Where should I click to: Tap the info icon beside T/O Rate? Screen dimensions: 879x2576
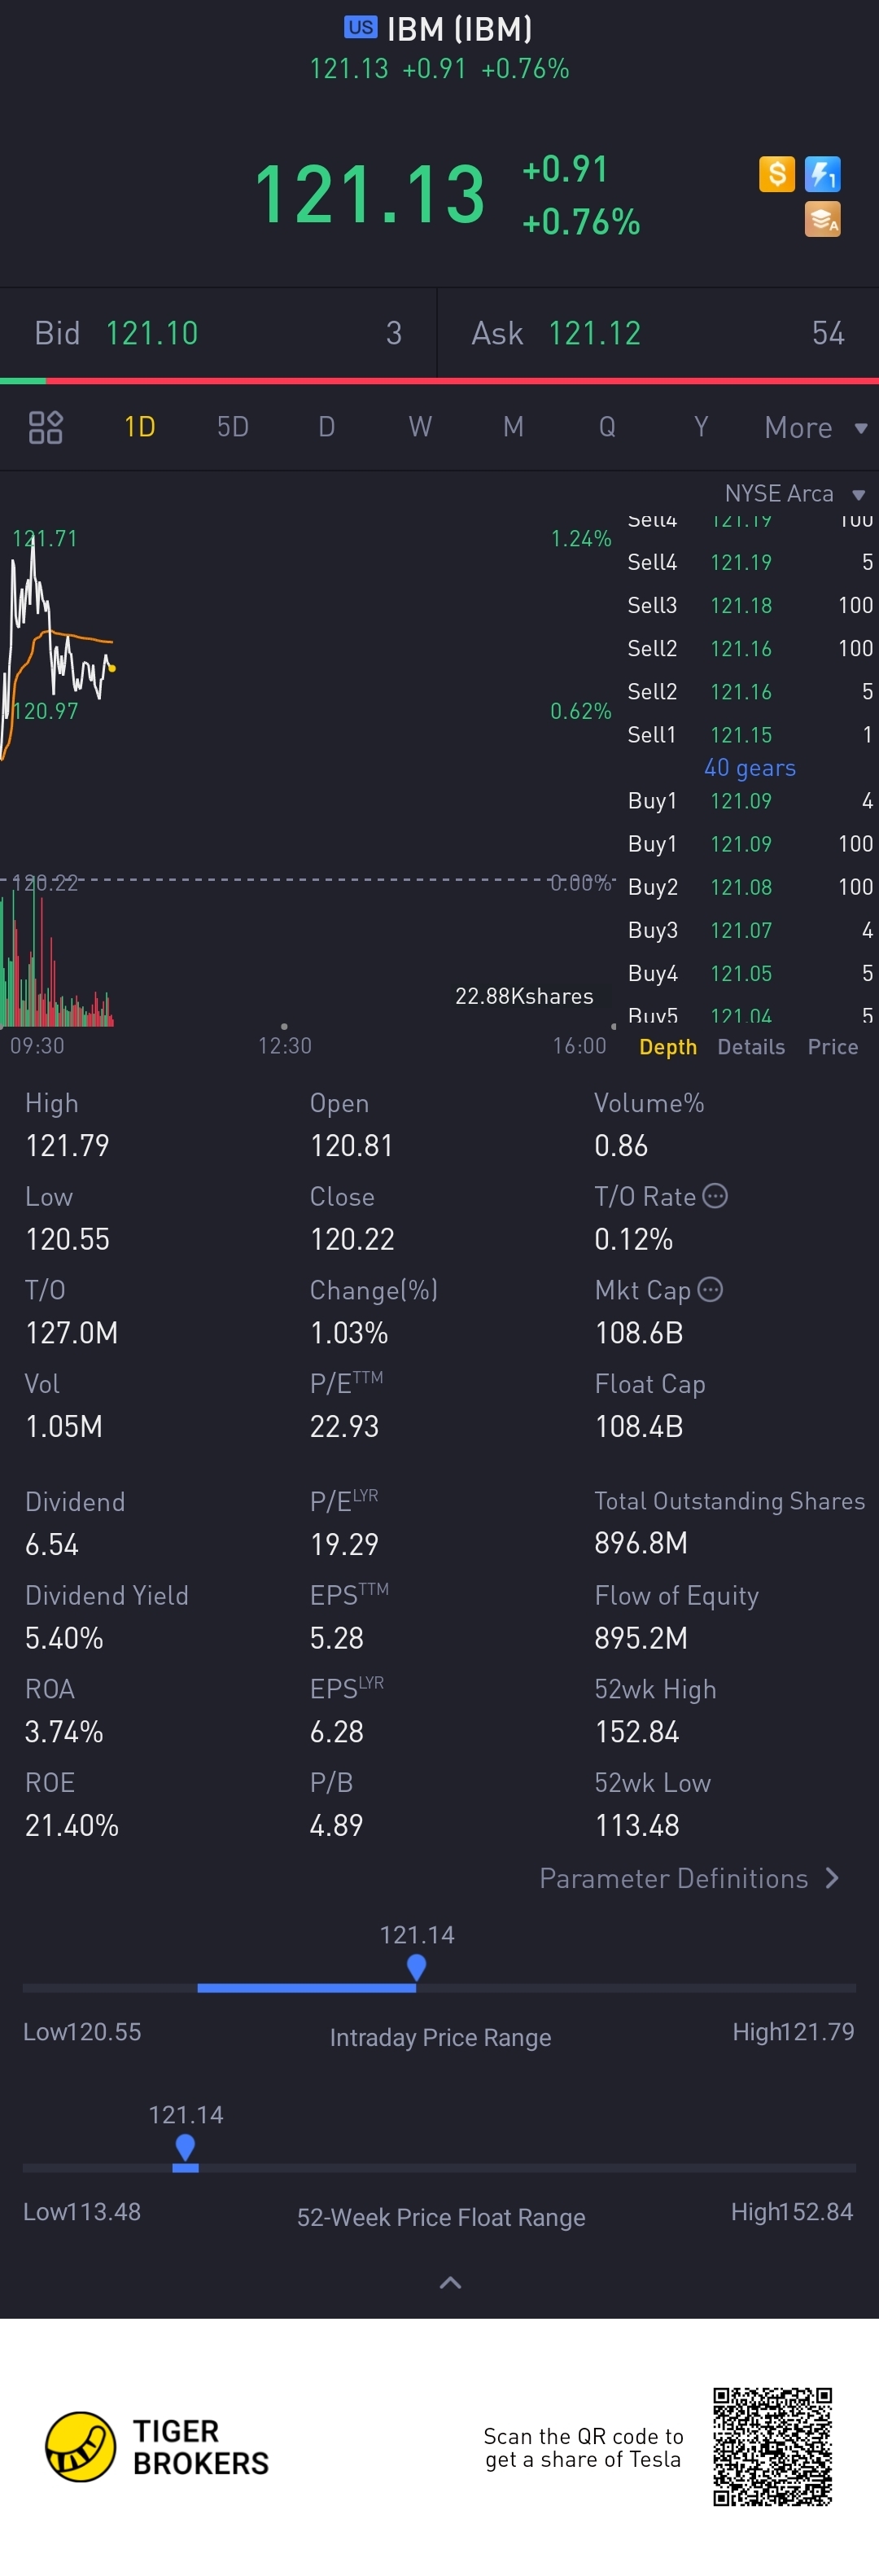pyautogui.click(x=715, y=1196)
